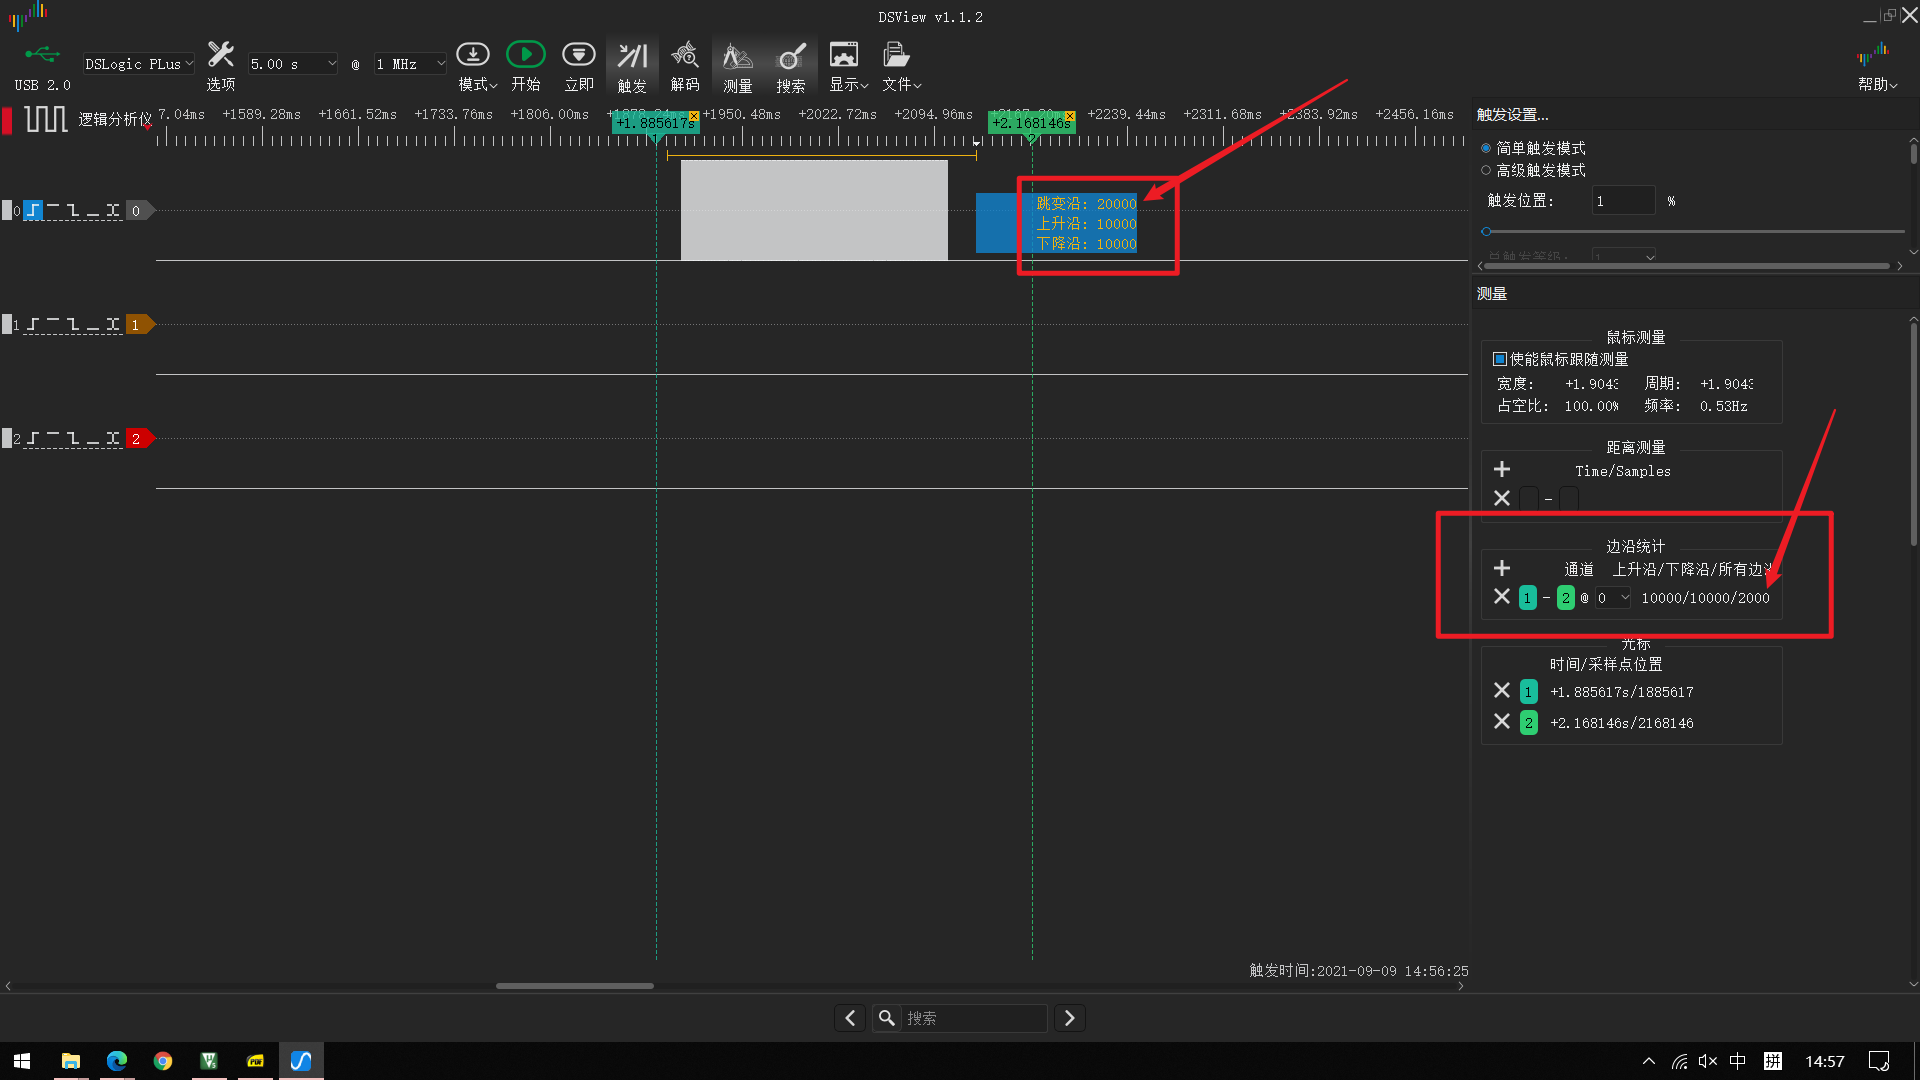Image resolution: width=1920 pixels, height=1080 pixels.
Task: Click the search (搜索) input field
Action: pos(972,1018)
